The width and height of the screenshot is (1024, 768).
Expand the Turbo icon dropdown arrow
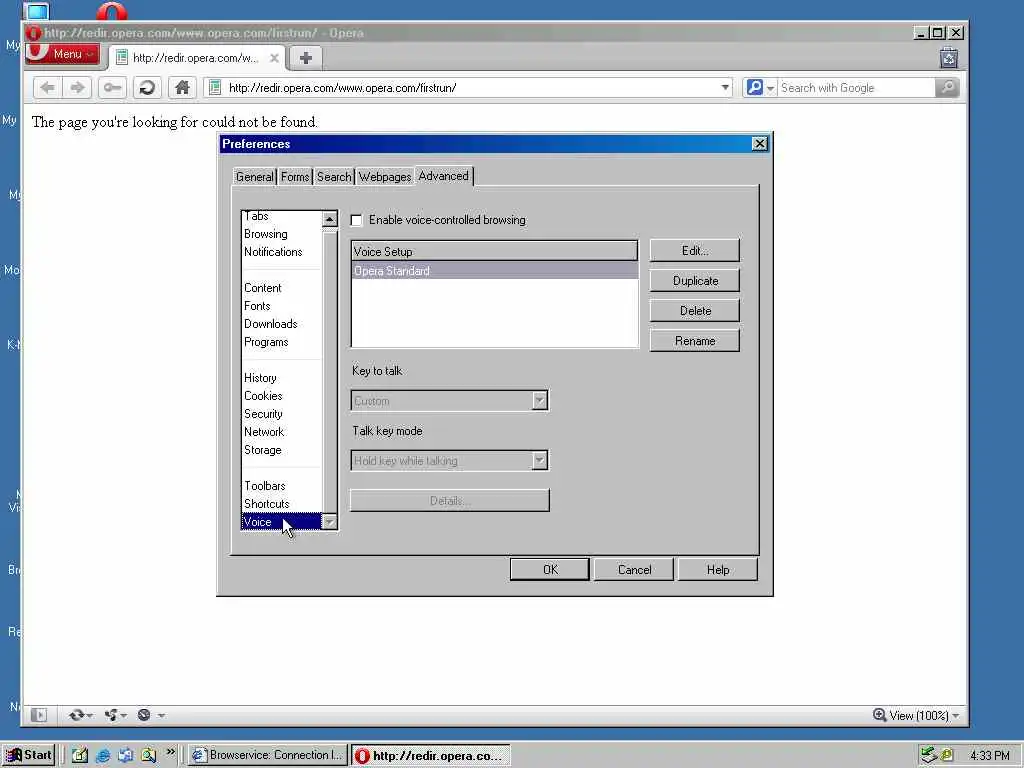click(x=161, y=716)
